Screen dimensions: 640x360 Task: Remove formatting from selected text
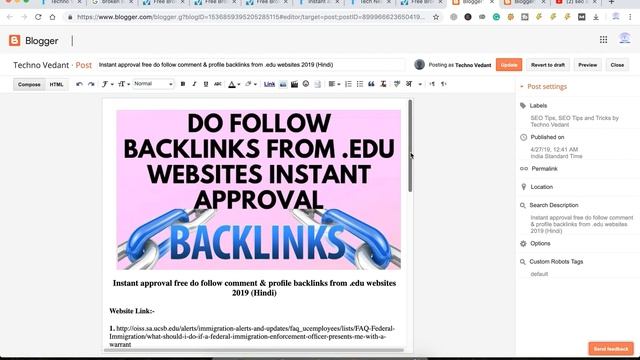(x=383, y=84)
